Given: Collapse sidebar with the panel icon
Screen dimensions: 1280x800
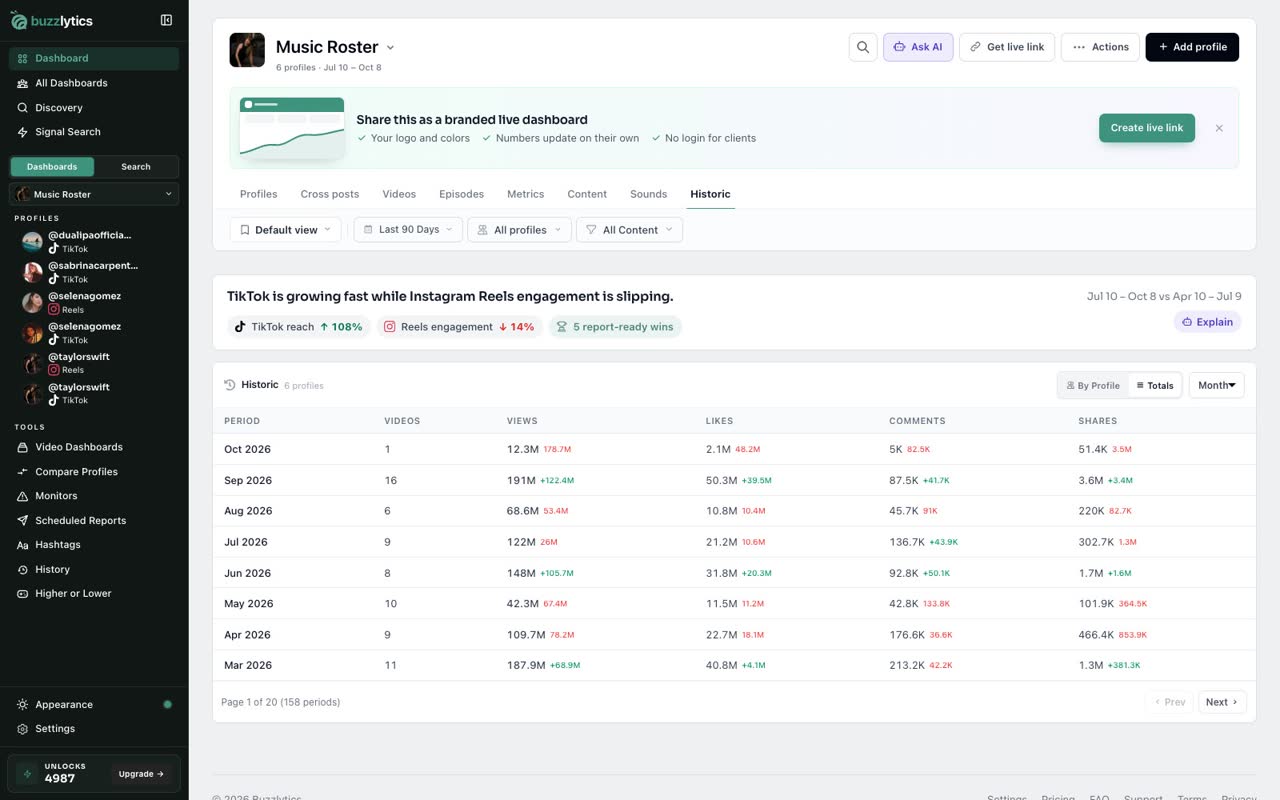Looking at the screenshot, I should click(x=166, y=20).
